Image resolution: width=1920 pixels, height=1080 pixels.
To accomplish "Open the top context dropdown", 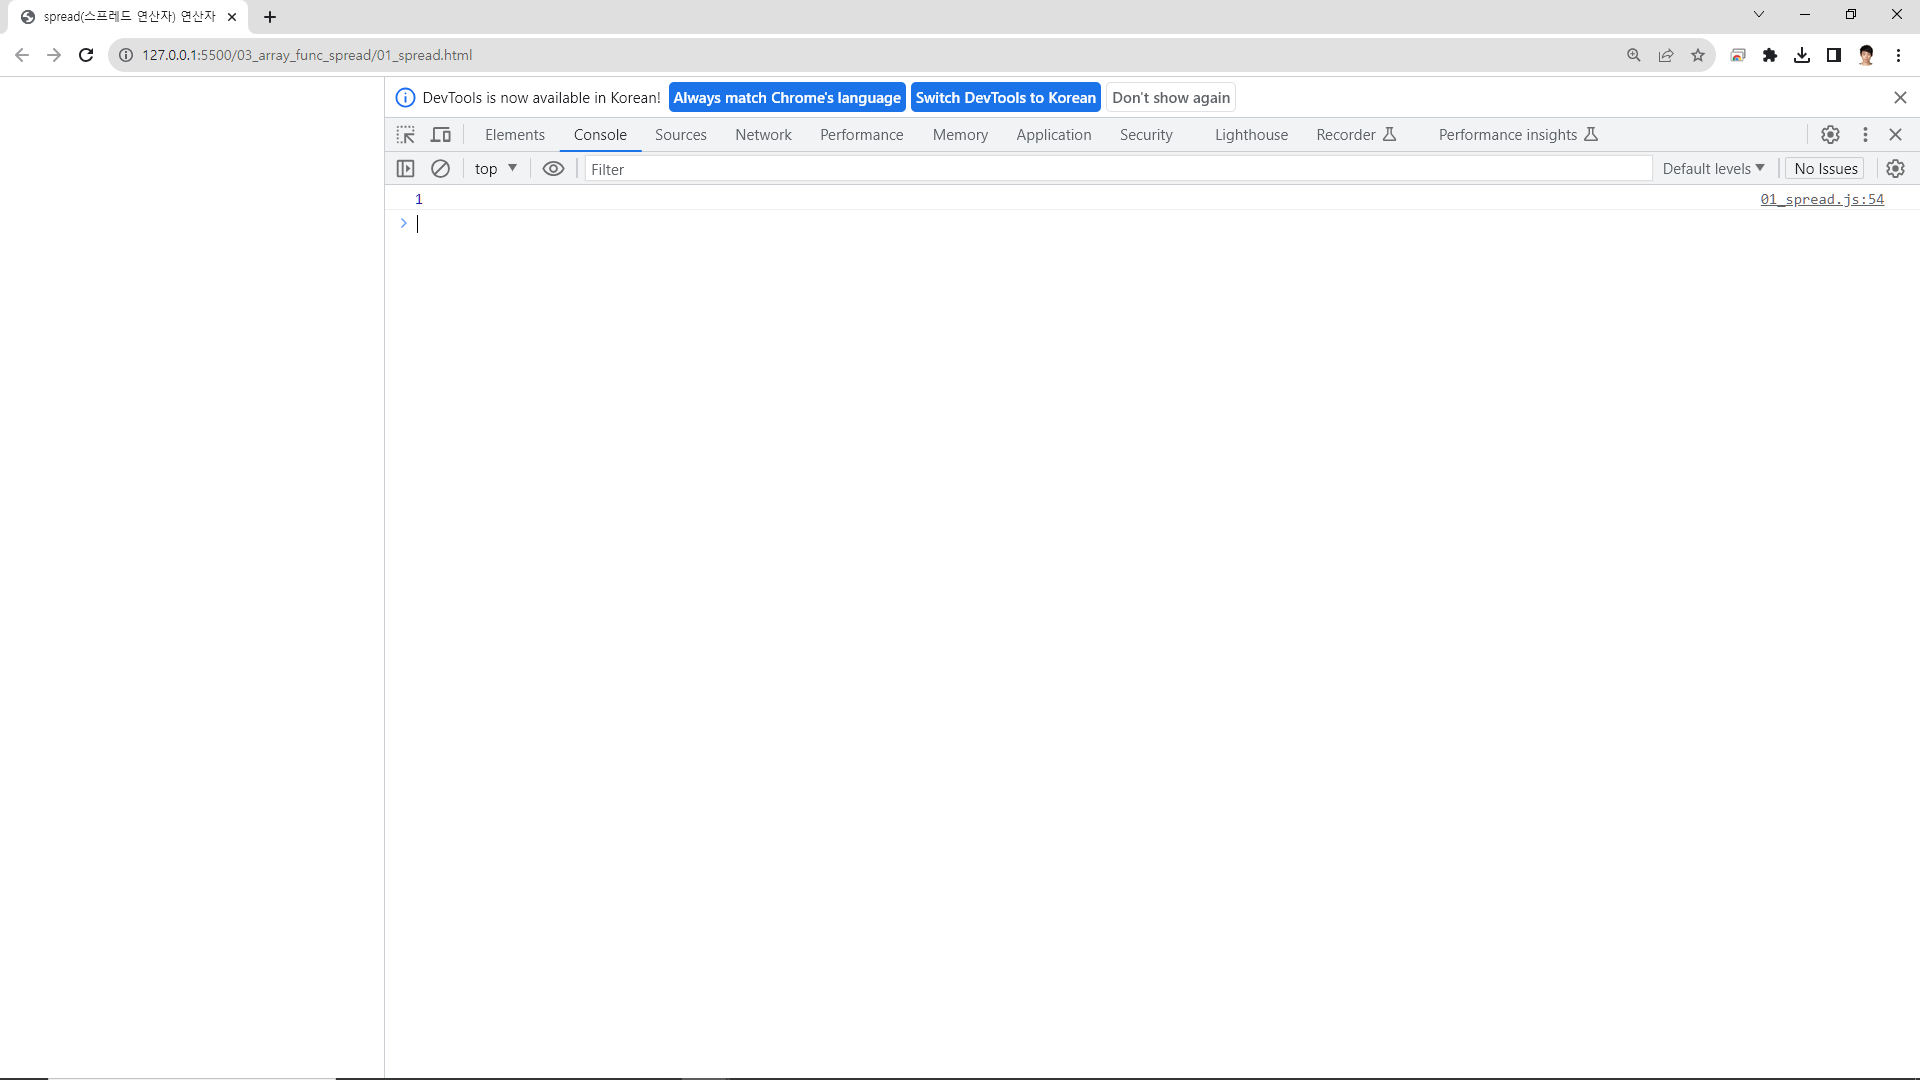I will click(x=495, y=169).
